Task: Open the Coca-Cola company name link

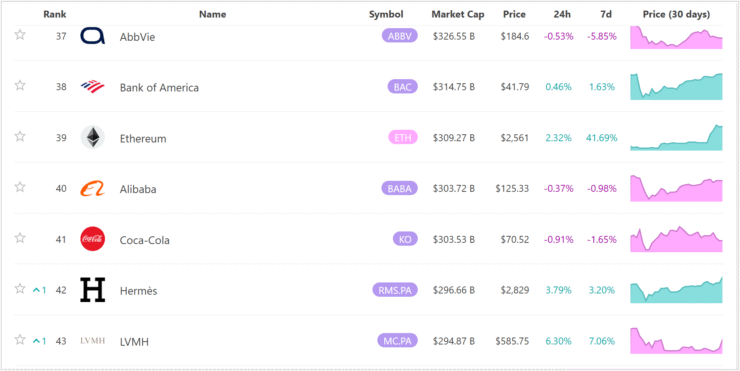Action: 144,240
